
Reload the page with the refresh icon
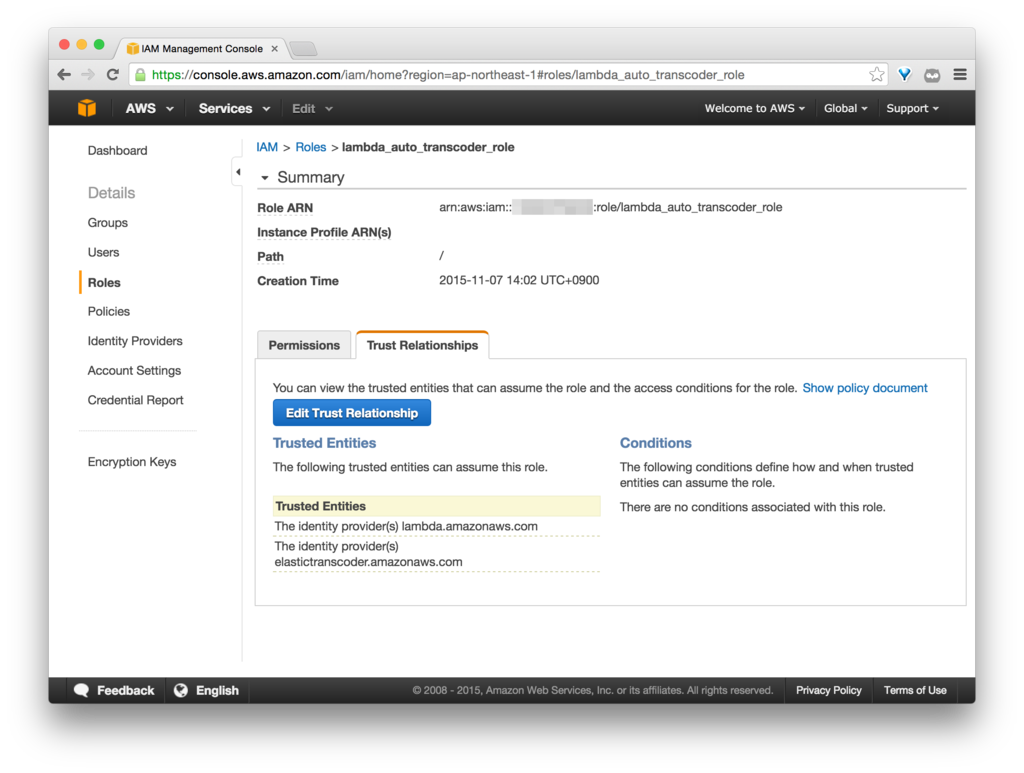click(x=112, y=75)
